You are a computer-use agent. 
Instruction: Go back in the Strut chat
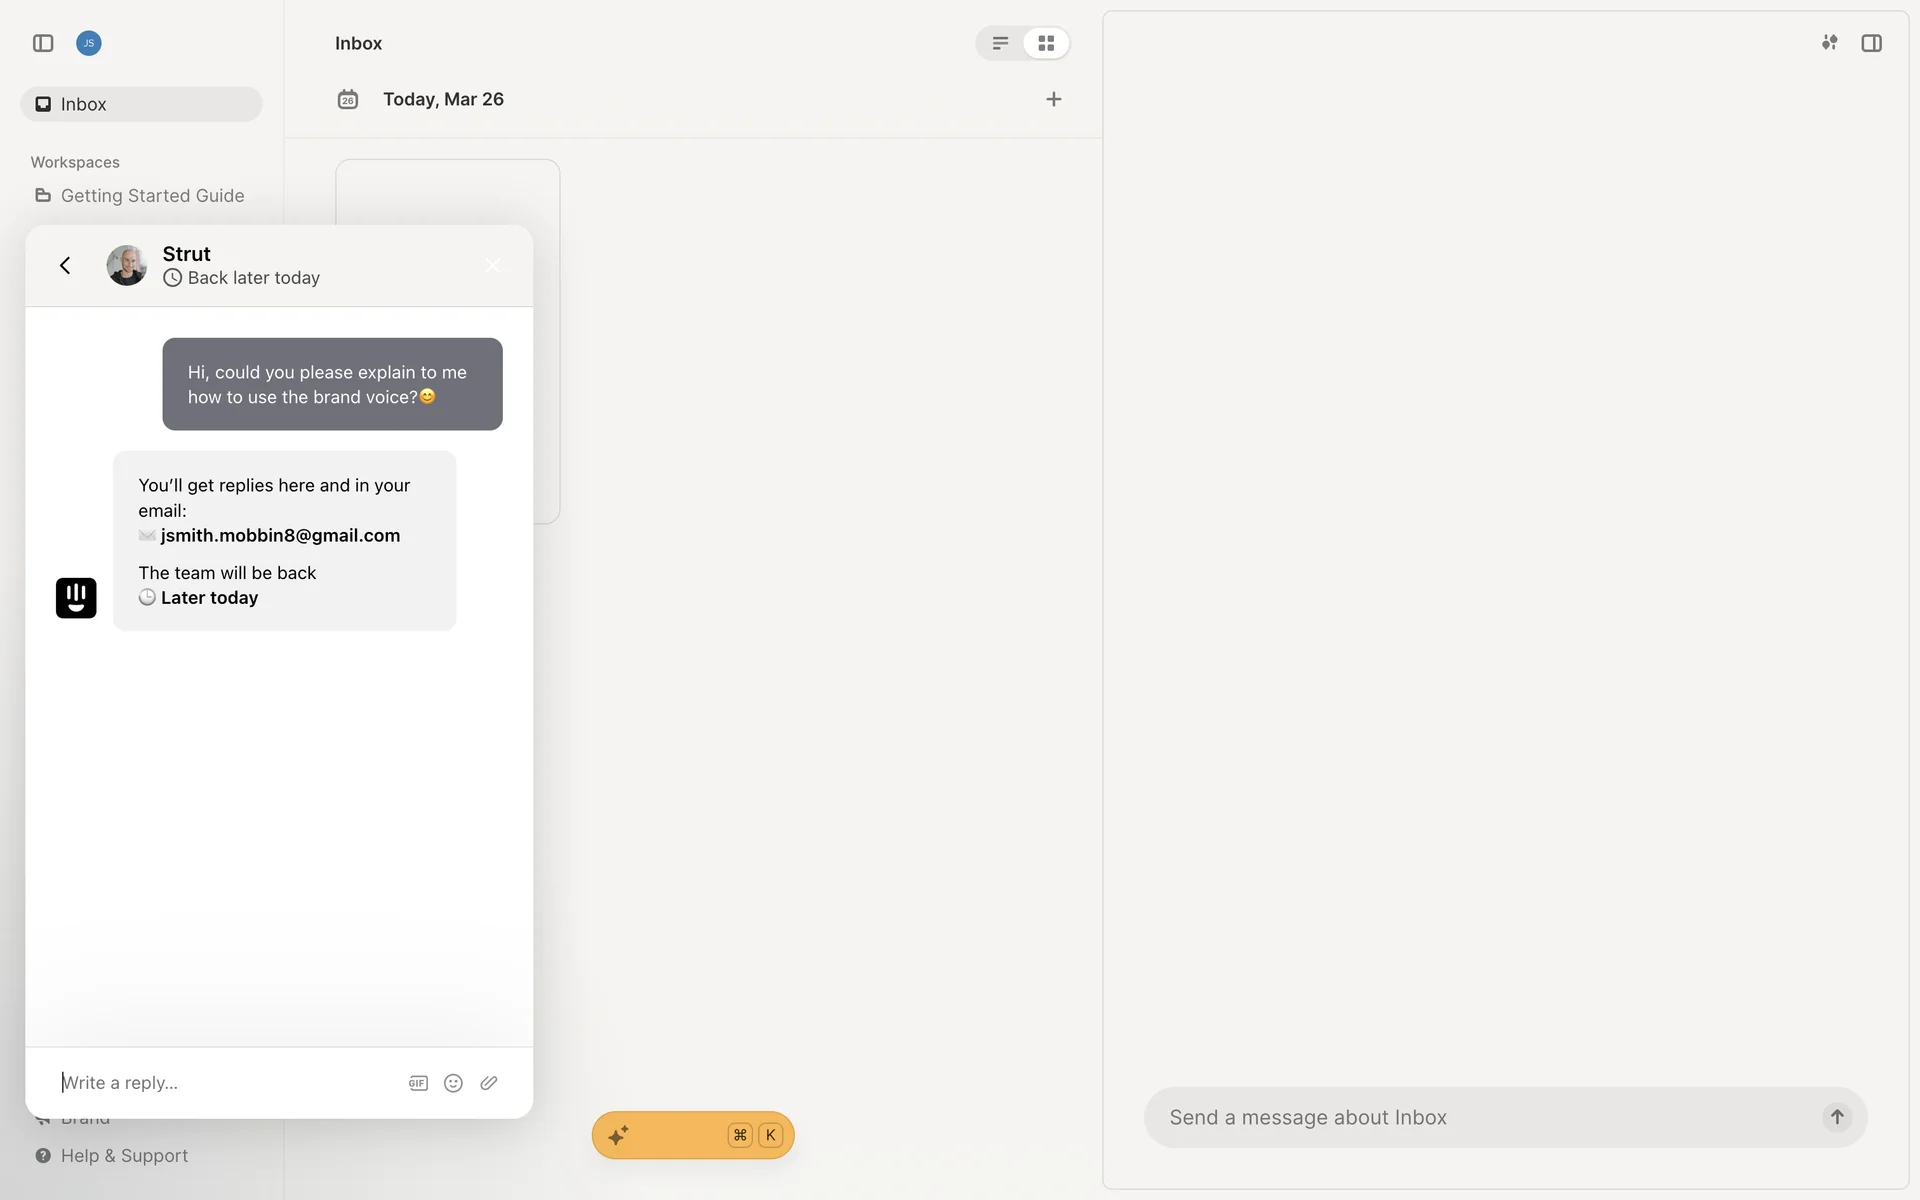(x=65, y=265)
